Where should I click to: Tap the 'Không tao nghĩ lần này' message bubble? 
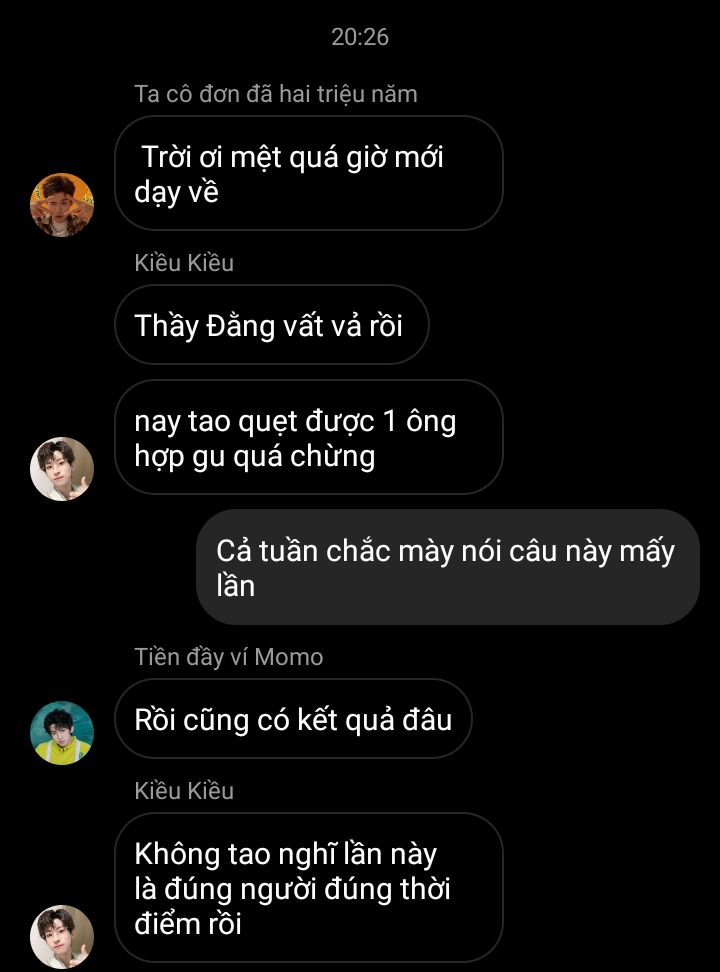pyautogui.click(x=309, y=888)
